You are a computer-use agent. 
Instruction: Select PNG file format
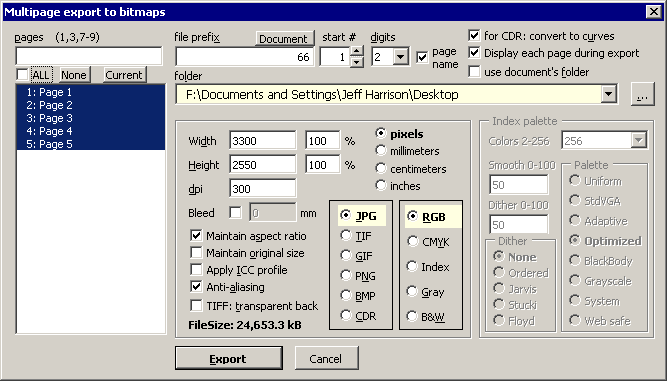tap(346, 275)
